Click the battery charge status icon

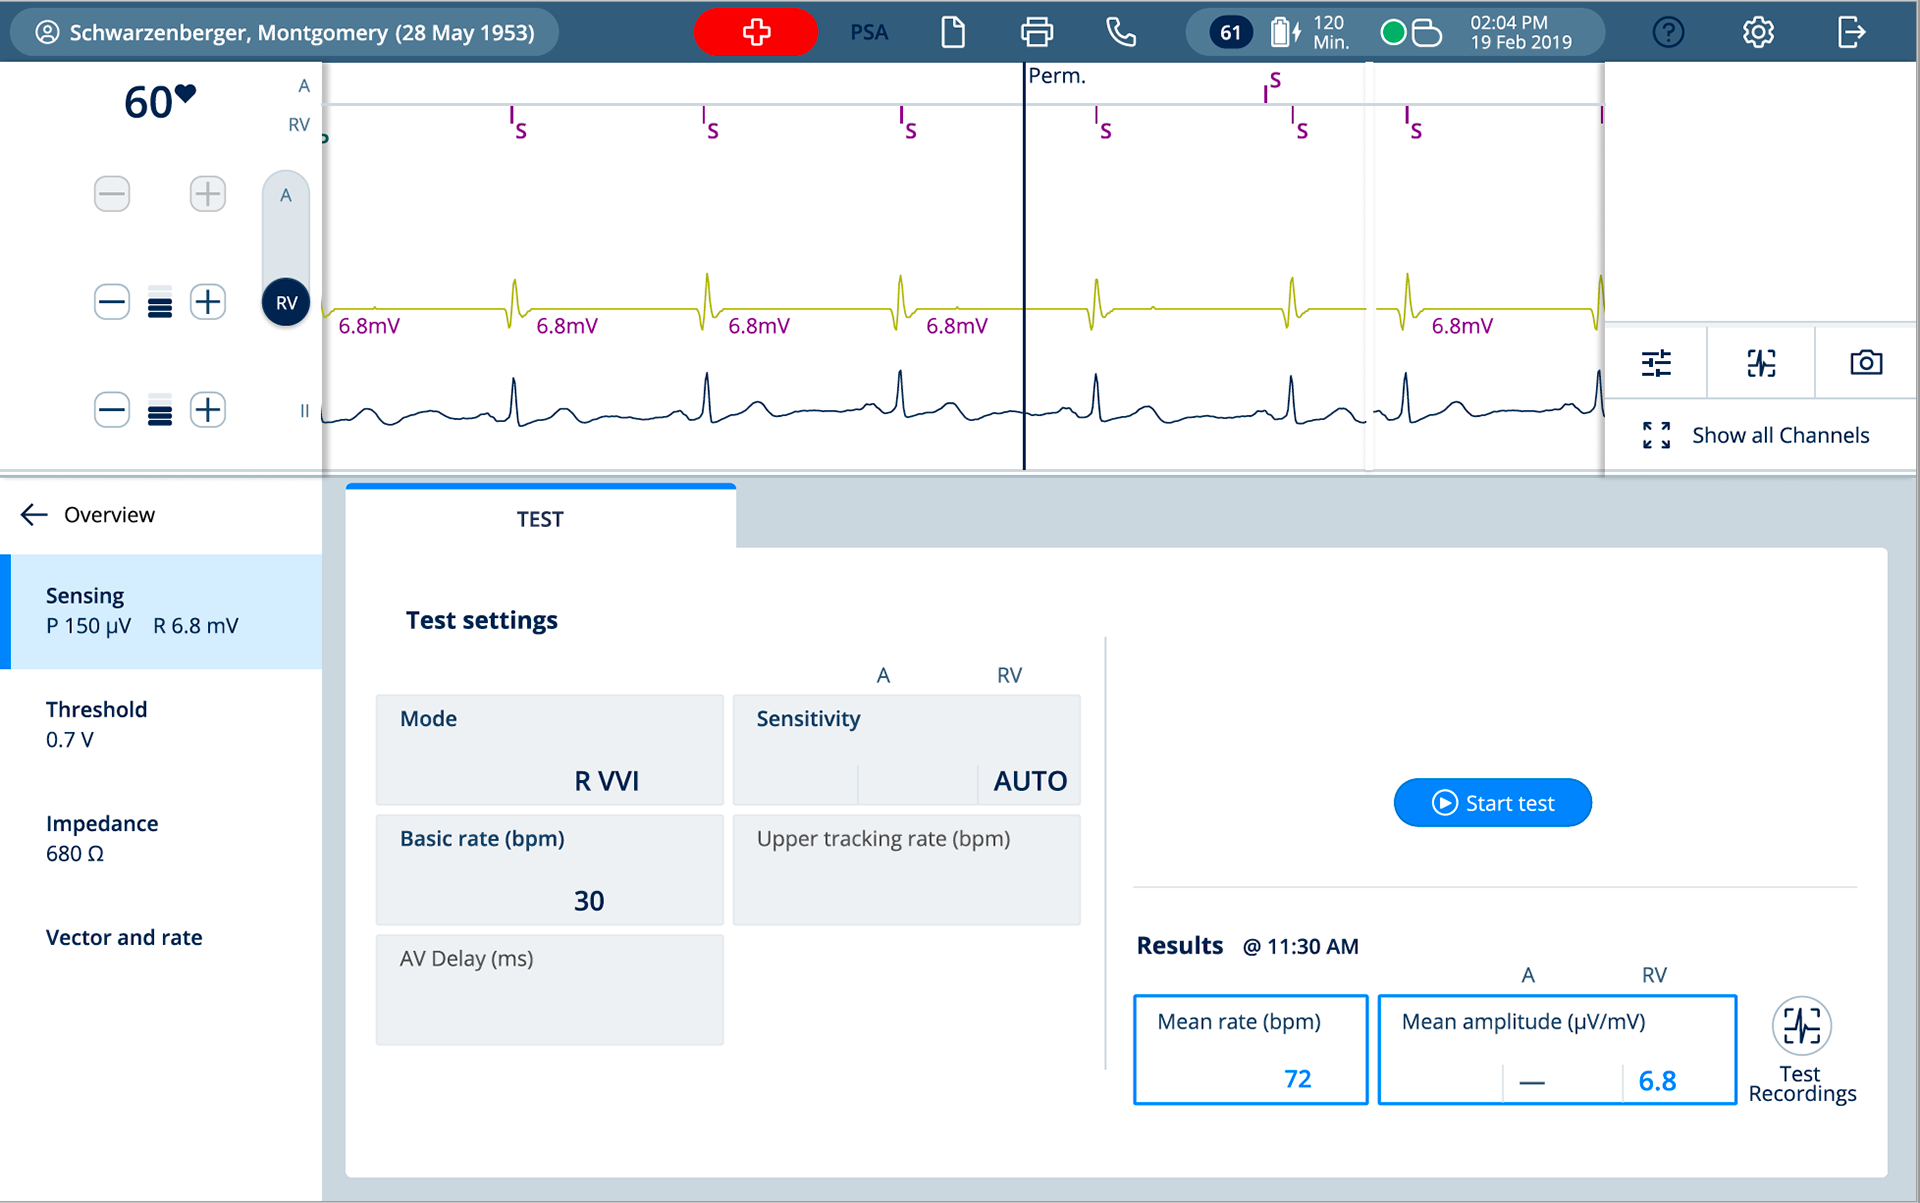(x=1285, y=32)
